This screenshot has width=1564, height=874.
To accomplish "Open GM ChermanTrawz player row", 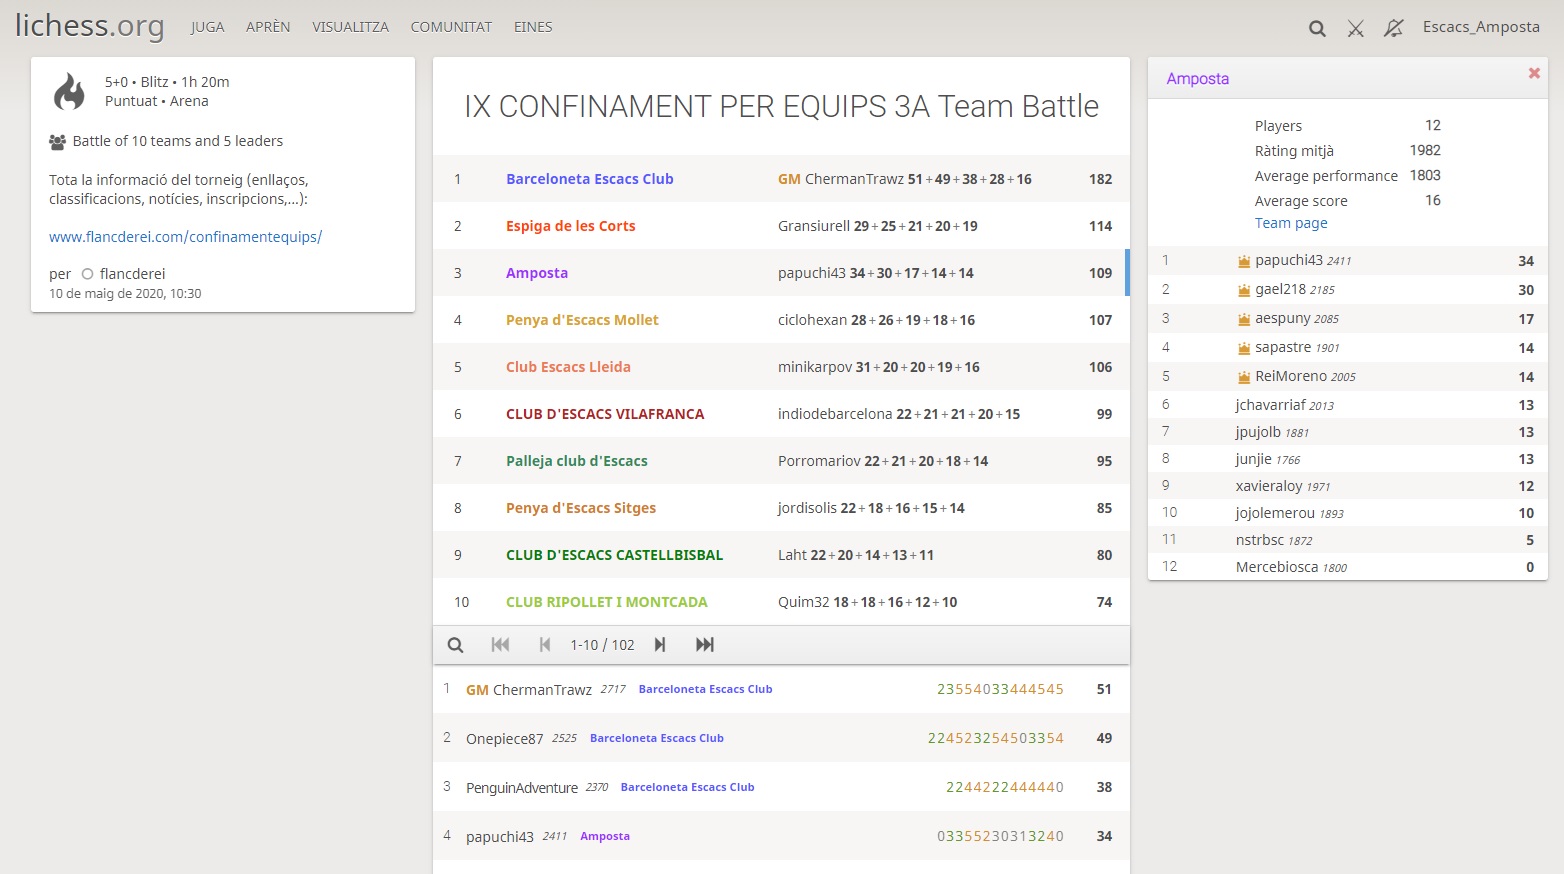I will (x=781, y=689).
